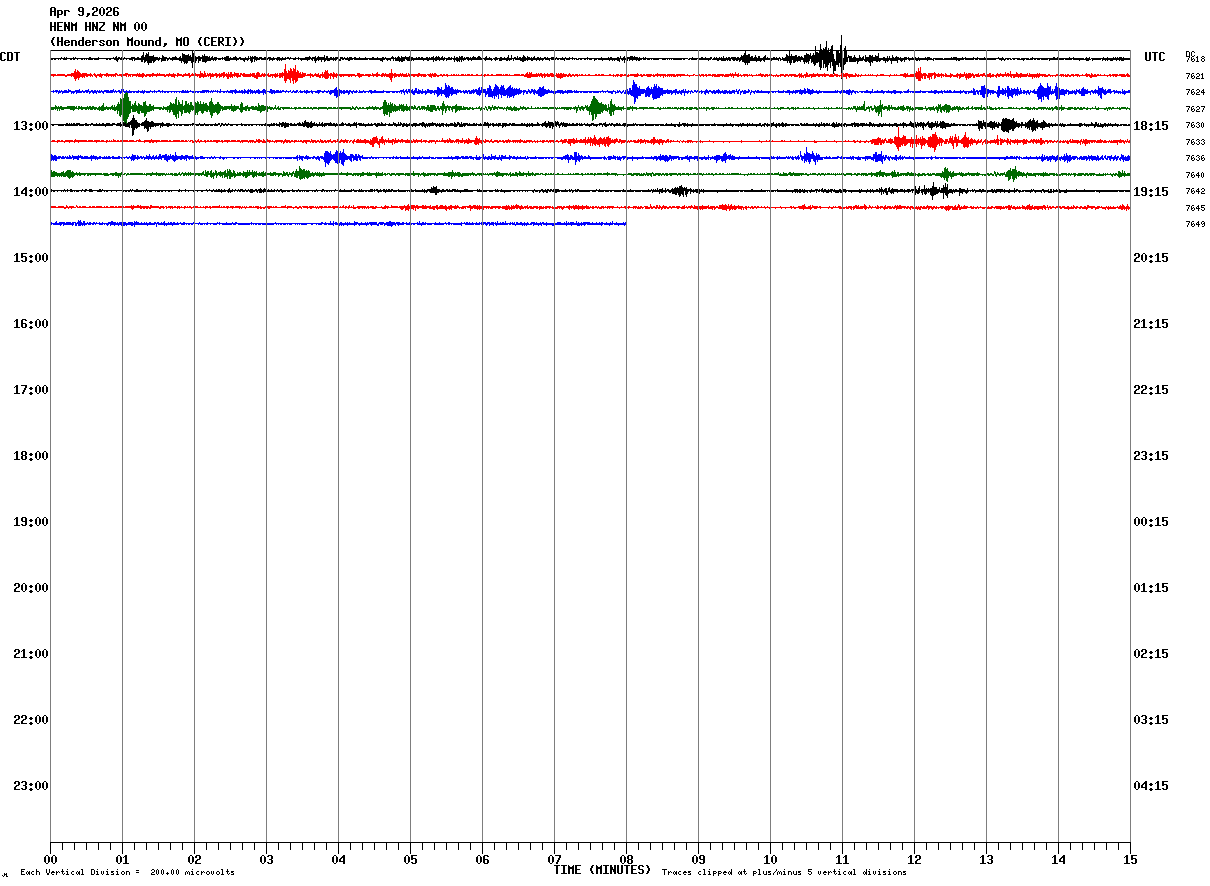The width and height of the screenshot is (1210, 886).
Task: Click the '16:00' CDT hour label
Action: click(31, 324)
